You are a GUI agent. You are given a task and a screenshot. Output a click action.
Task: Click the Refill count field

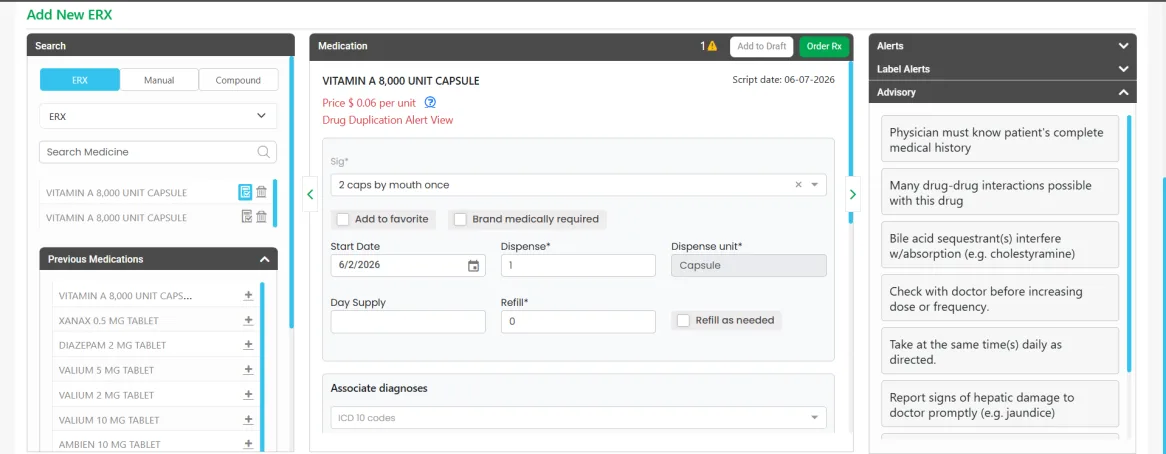click(x=578, y=322)
